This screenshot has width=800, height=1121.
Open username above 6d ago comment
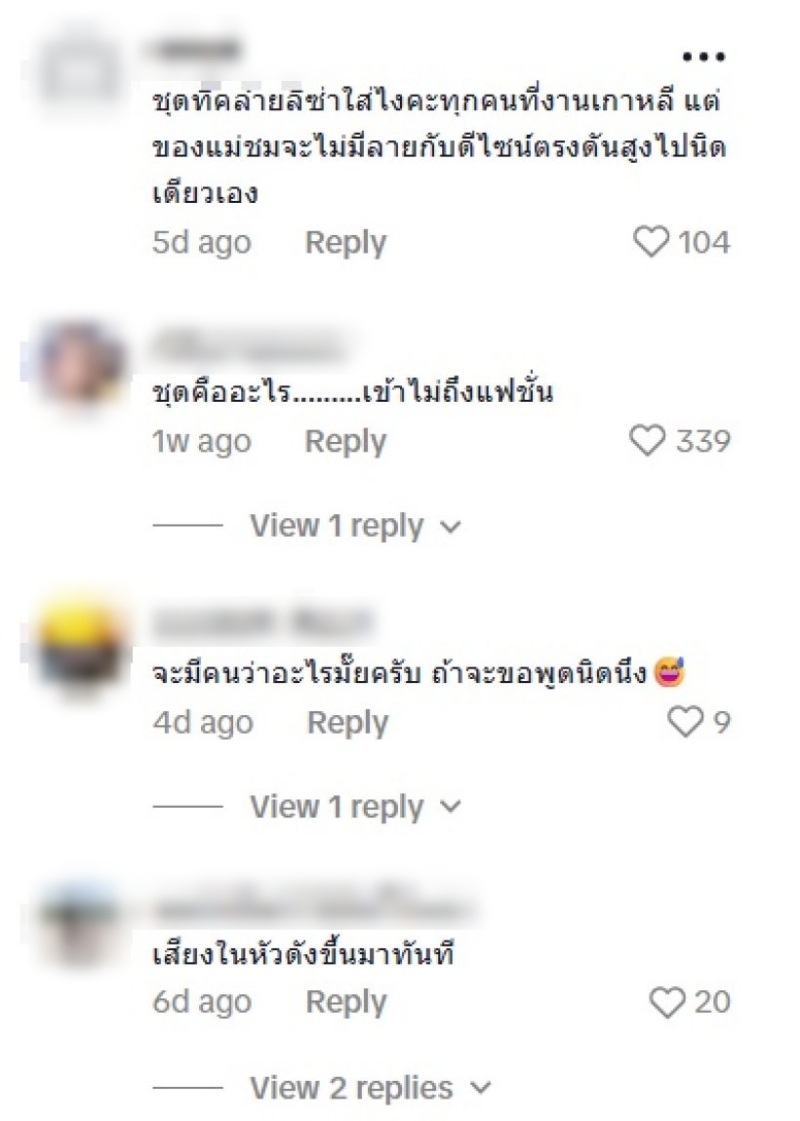pyautogui.click(x=312, y=907)
